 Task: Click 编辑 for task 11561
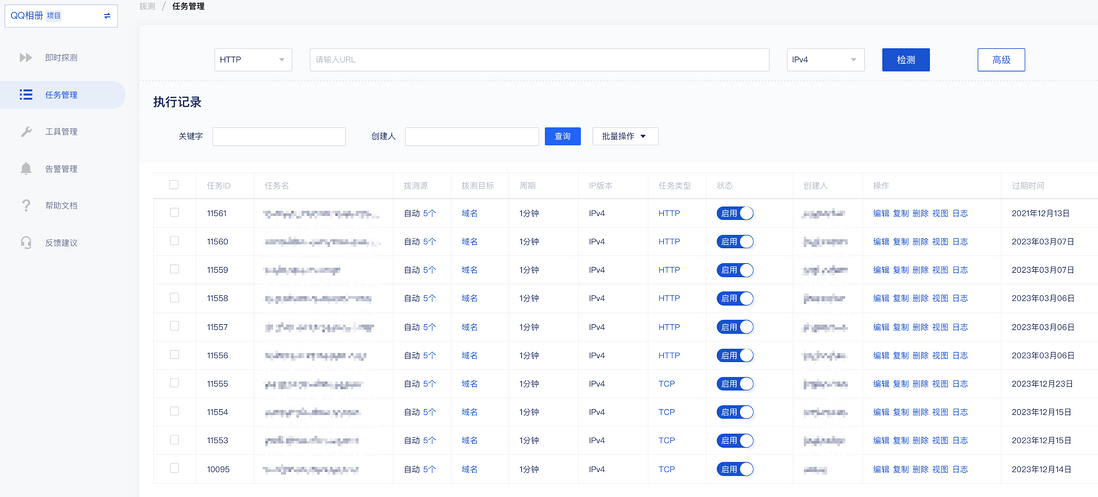[881, 213]
